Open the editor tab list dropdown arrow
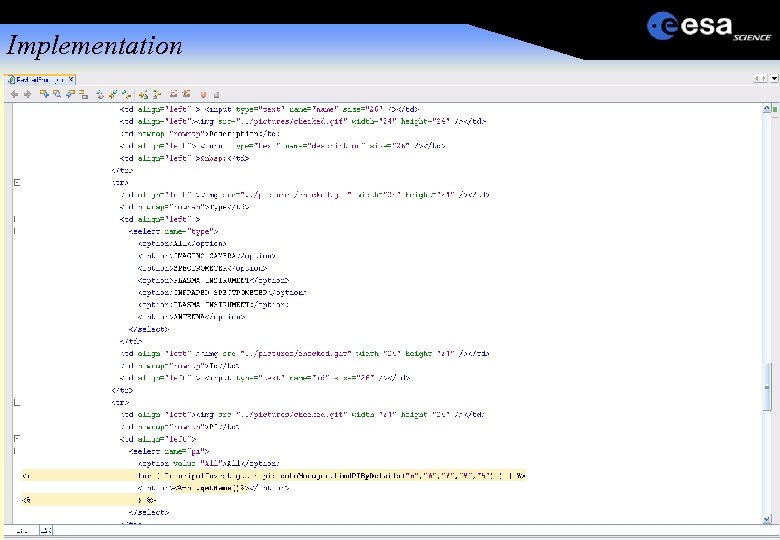This screenshot has height=540, width=780. (774, 79)
